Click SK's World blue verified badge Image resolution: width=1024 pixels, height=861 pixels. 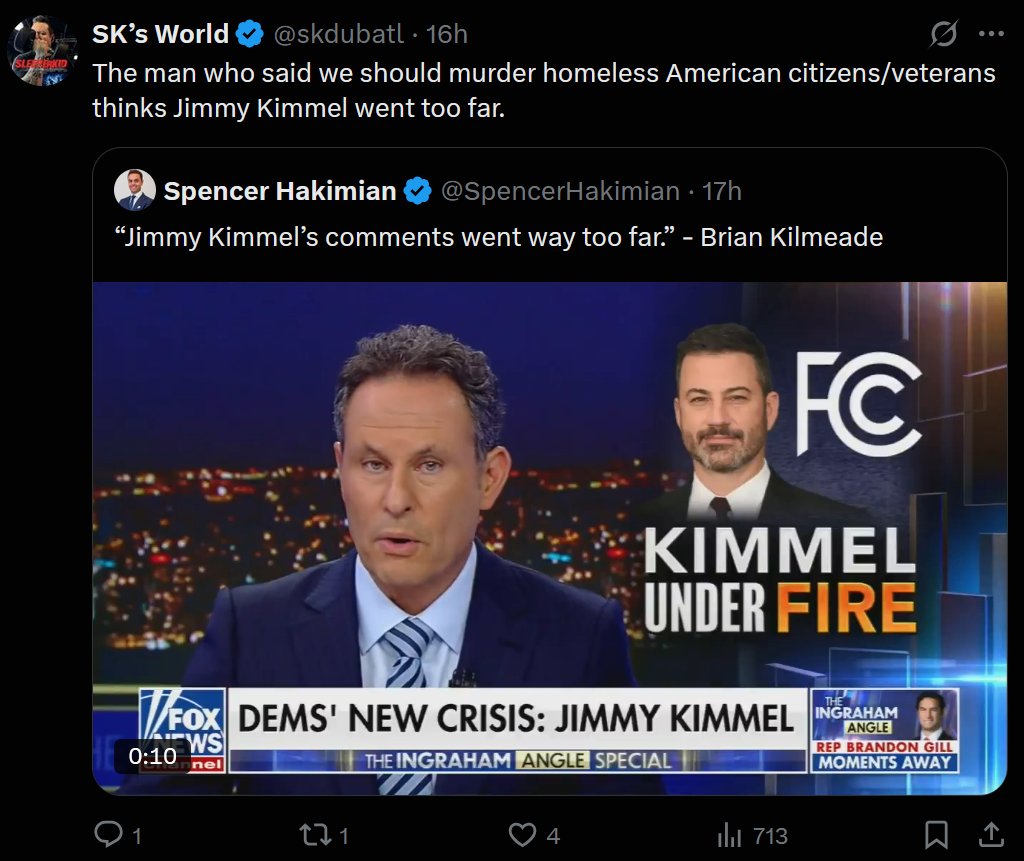pyautogui.click(x=250, y=34)
